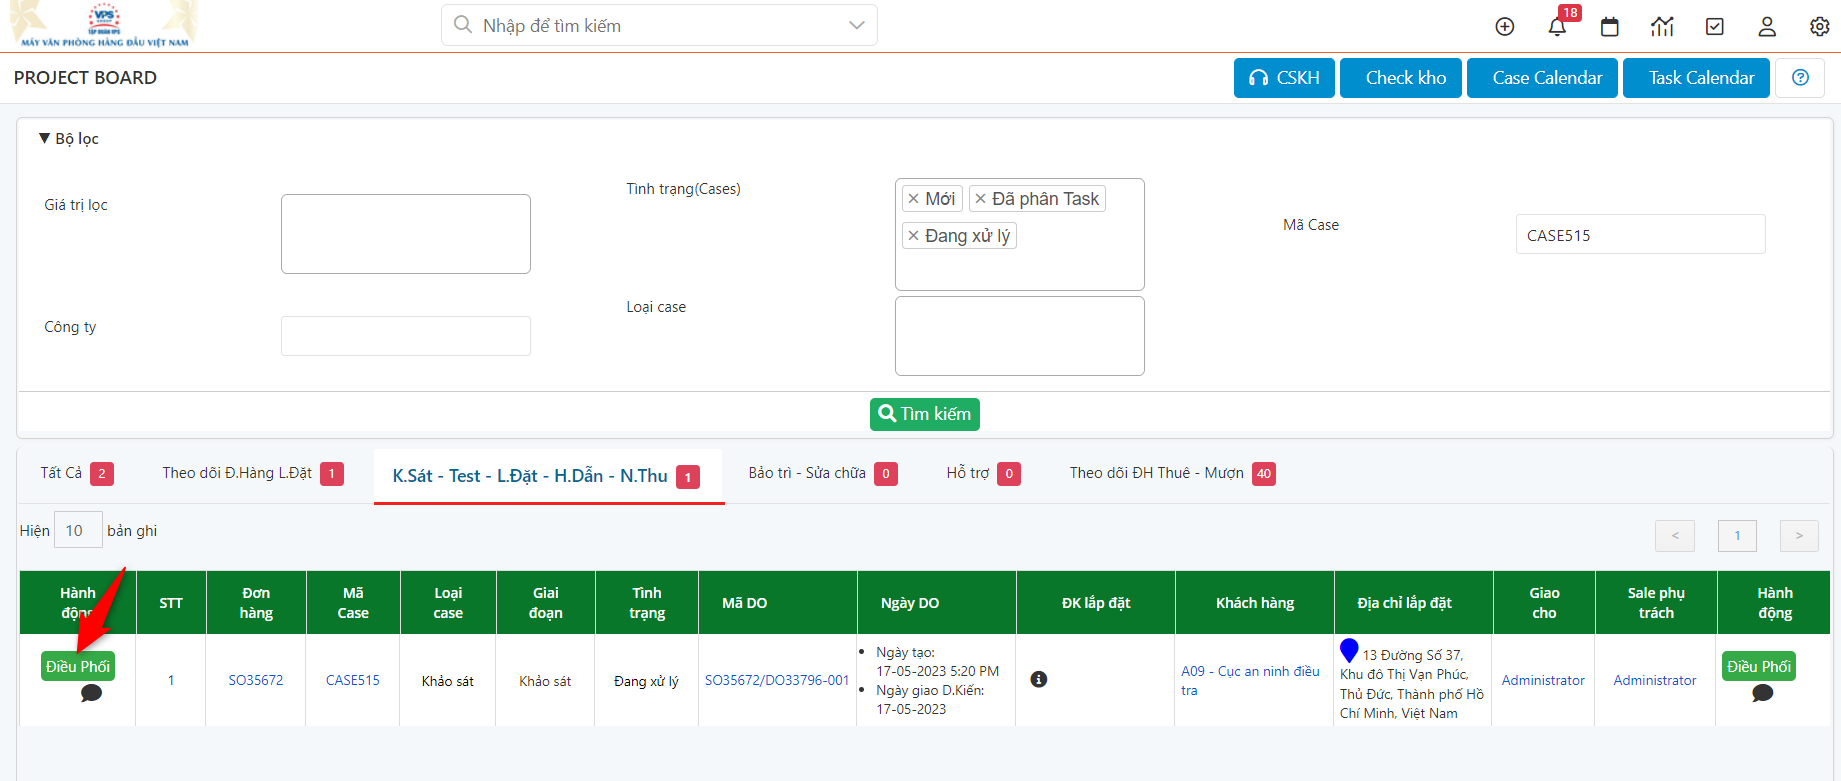This screenshot has height=781, width=1841.
Task: Switch to the Hỗ trợ tab
Action: click(x=983, y=473)
